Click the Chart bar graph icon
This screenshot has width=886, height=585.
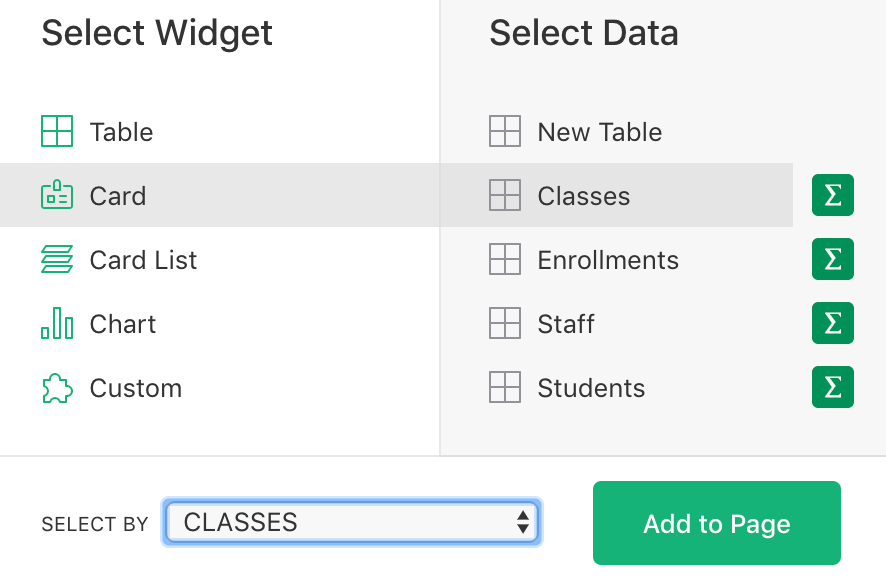click(59, 323)
